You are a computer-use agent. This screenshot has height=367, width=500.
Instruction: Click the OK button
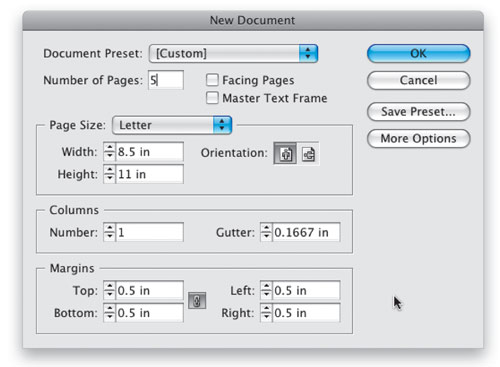click(419, 53)
